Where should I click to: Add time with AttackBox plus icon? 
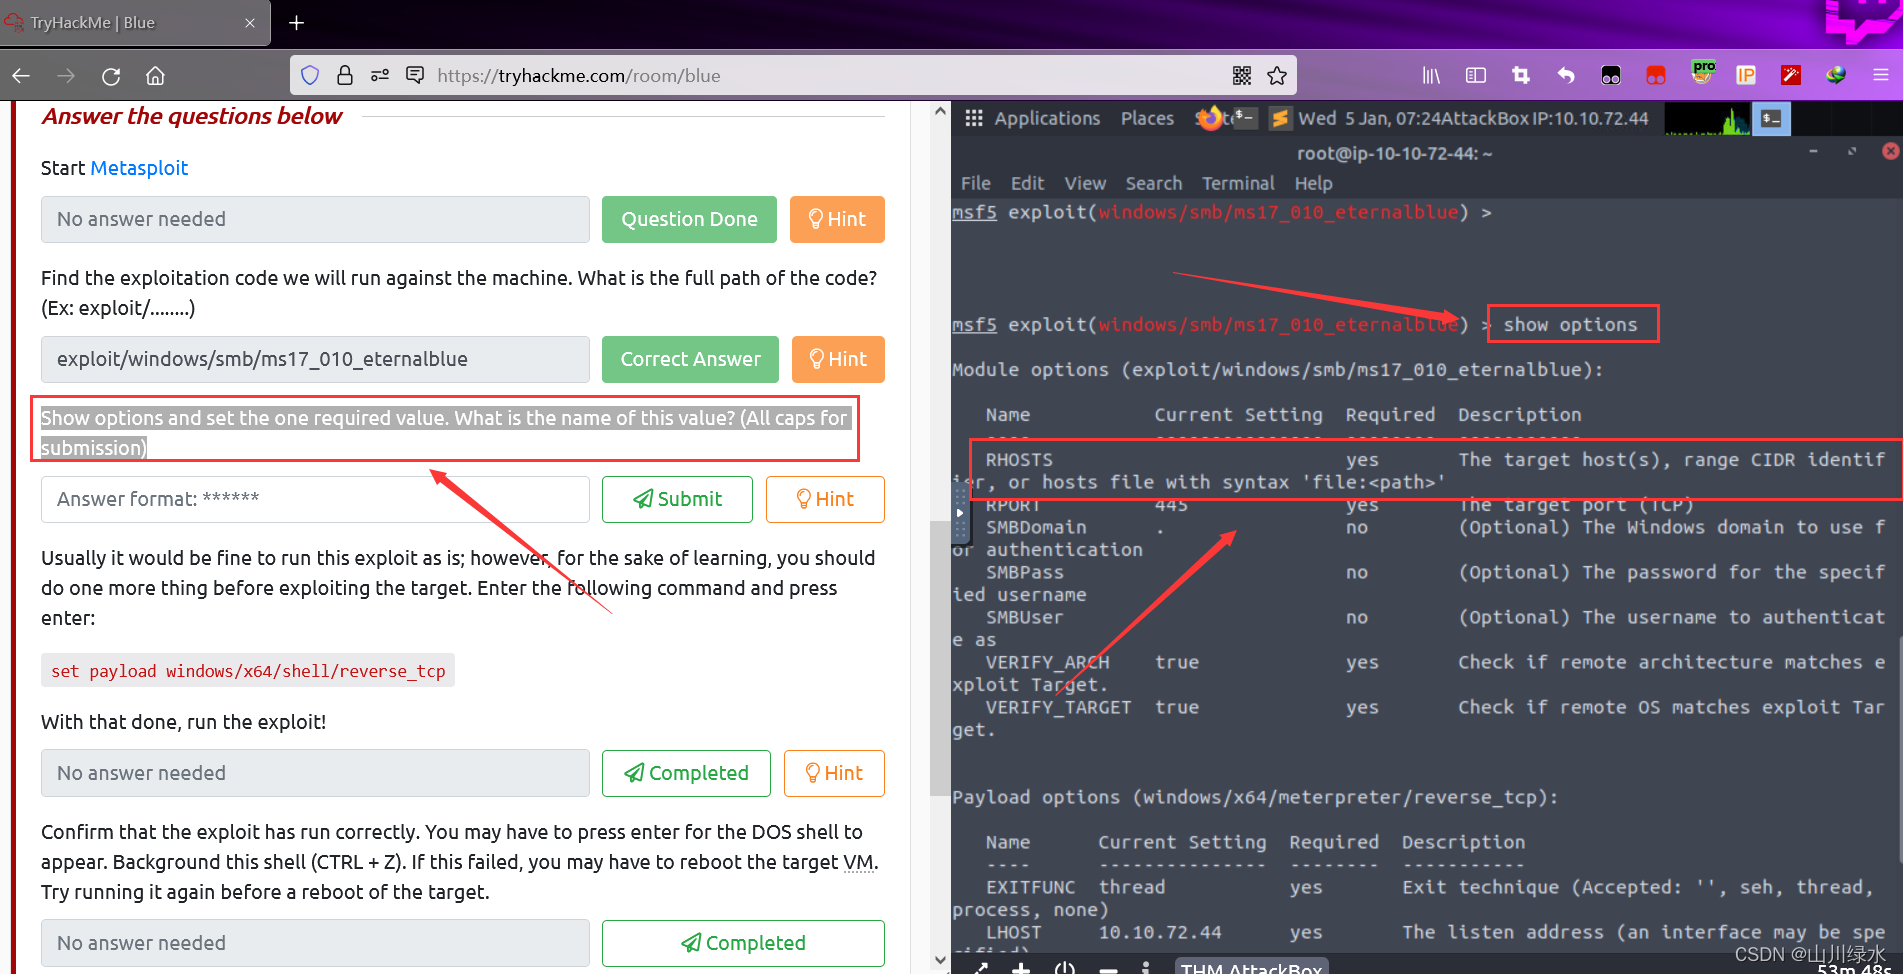click(1021, 968)
